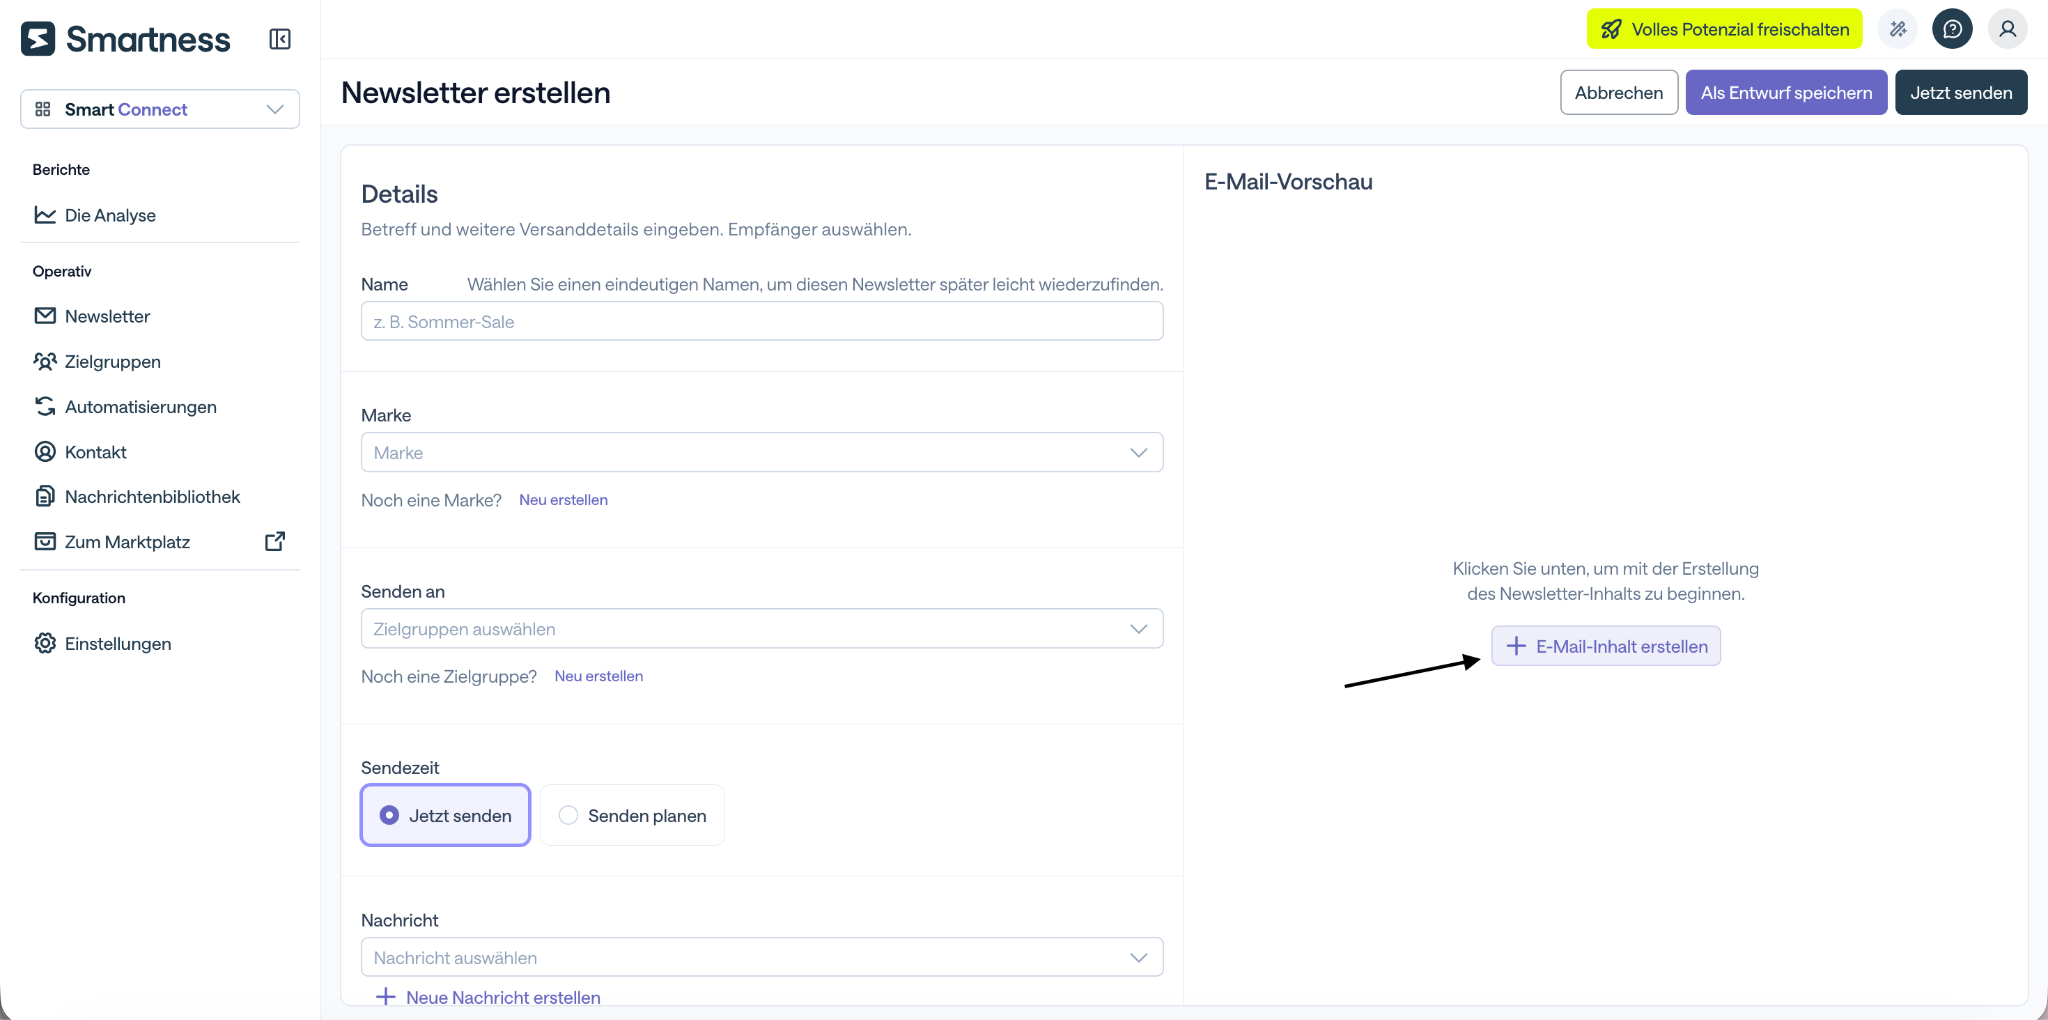Expand the Smart Connect product switcher

(x=160, y=109)
